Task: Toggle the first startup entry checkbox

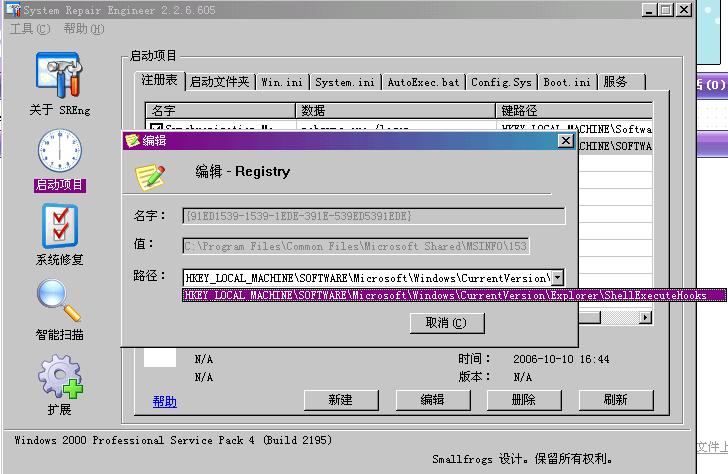Action: [156, 127]
